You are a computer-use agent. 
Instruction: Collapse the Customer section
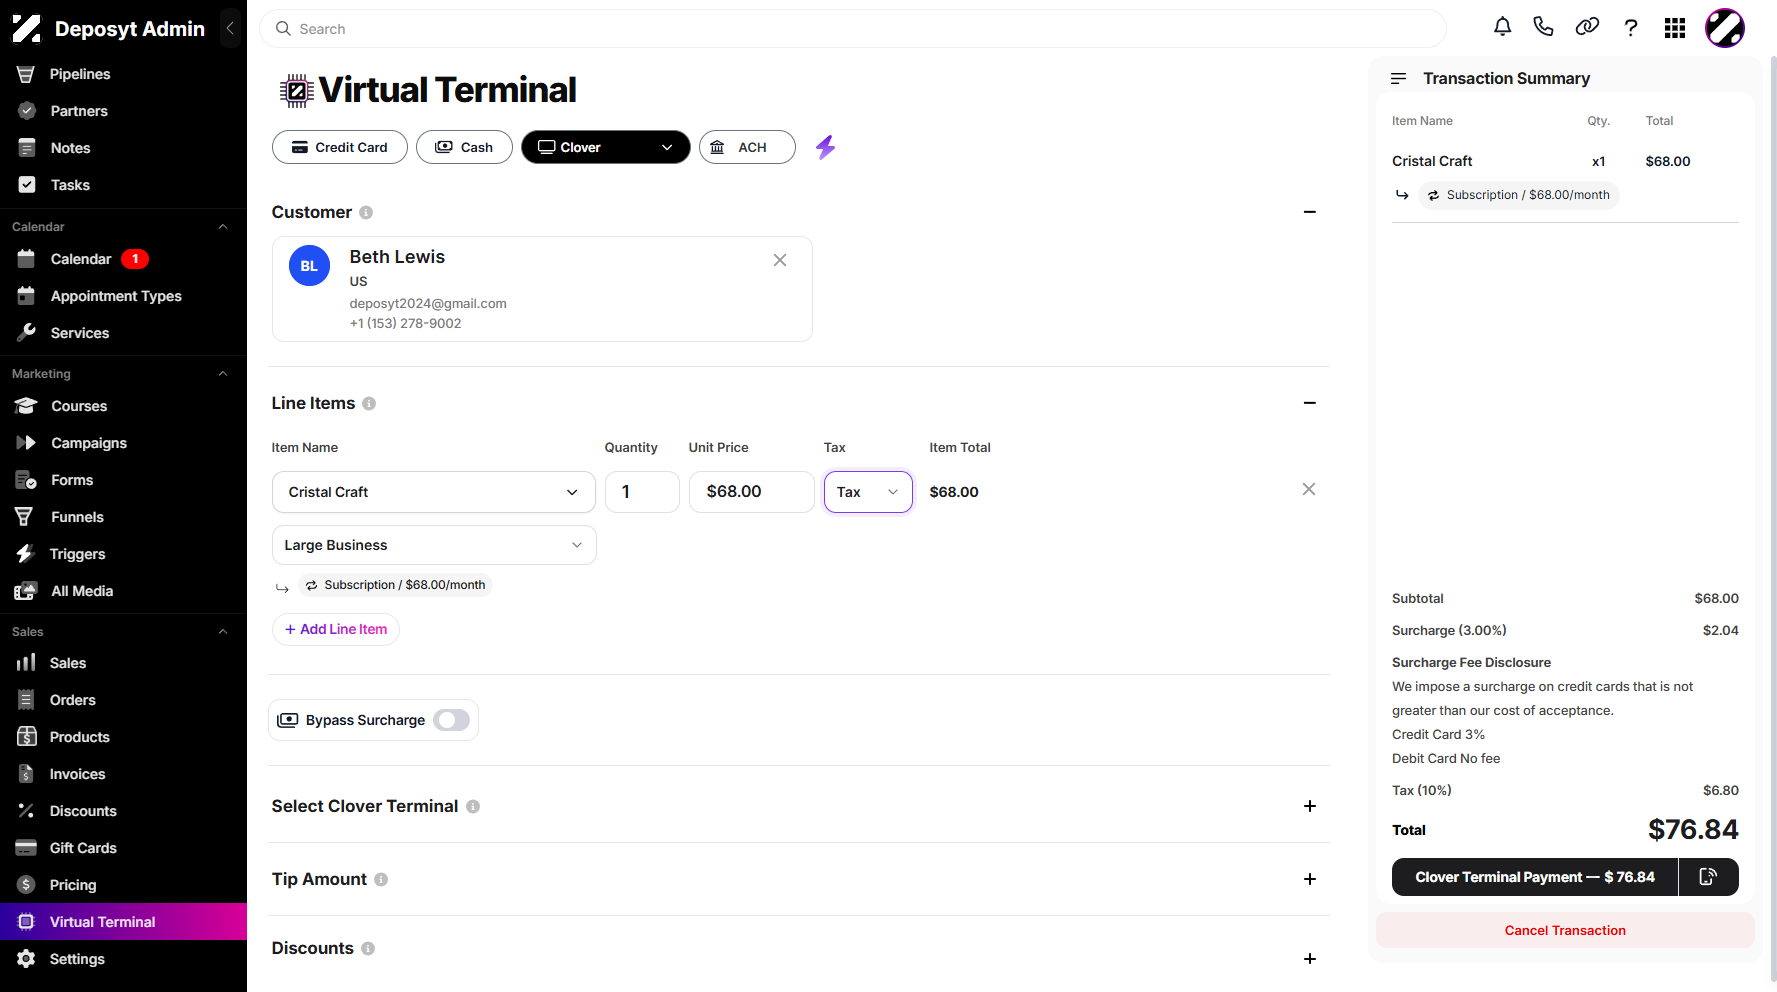click(1310, 212)
